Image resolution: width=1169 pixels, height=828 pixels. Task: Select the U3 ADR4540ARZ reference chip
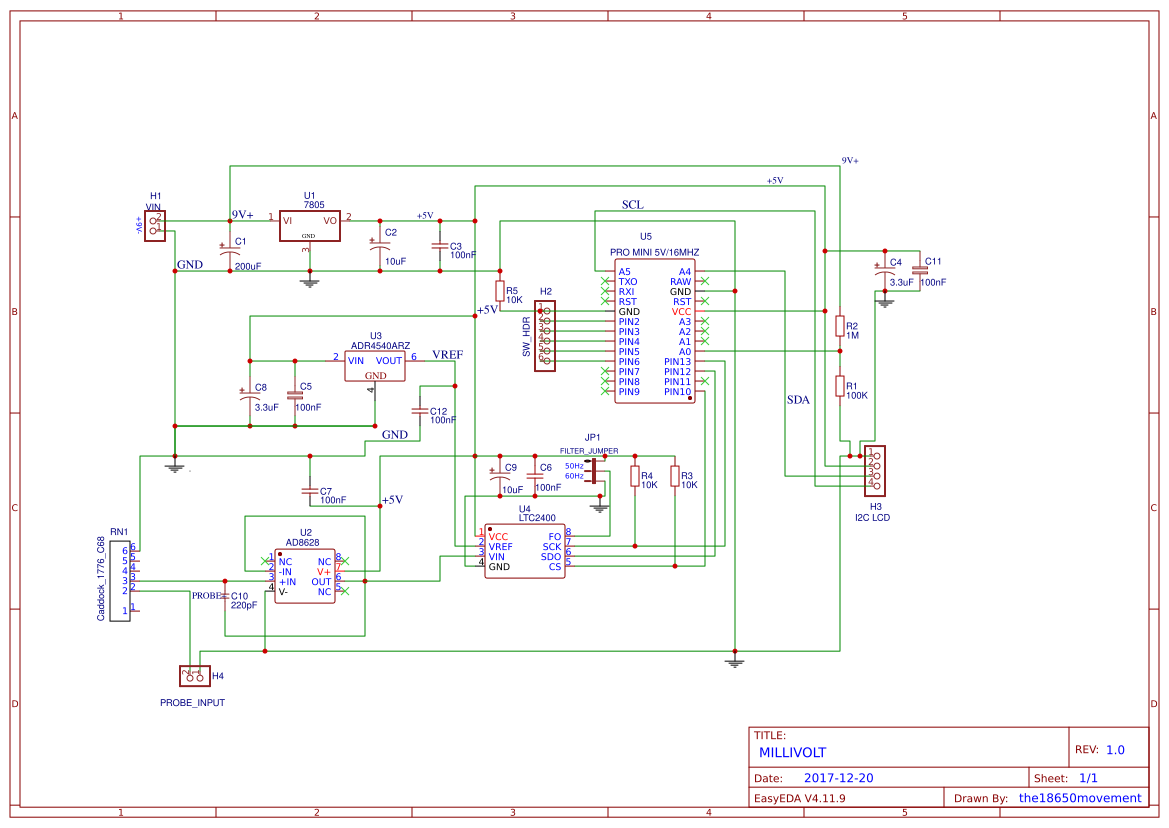(x=375, y=366)
